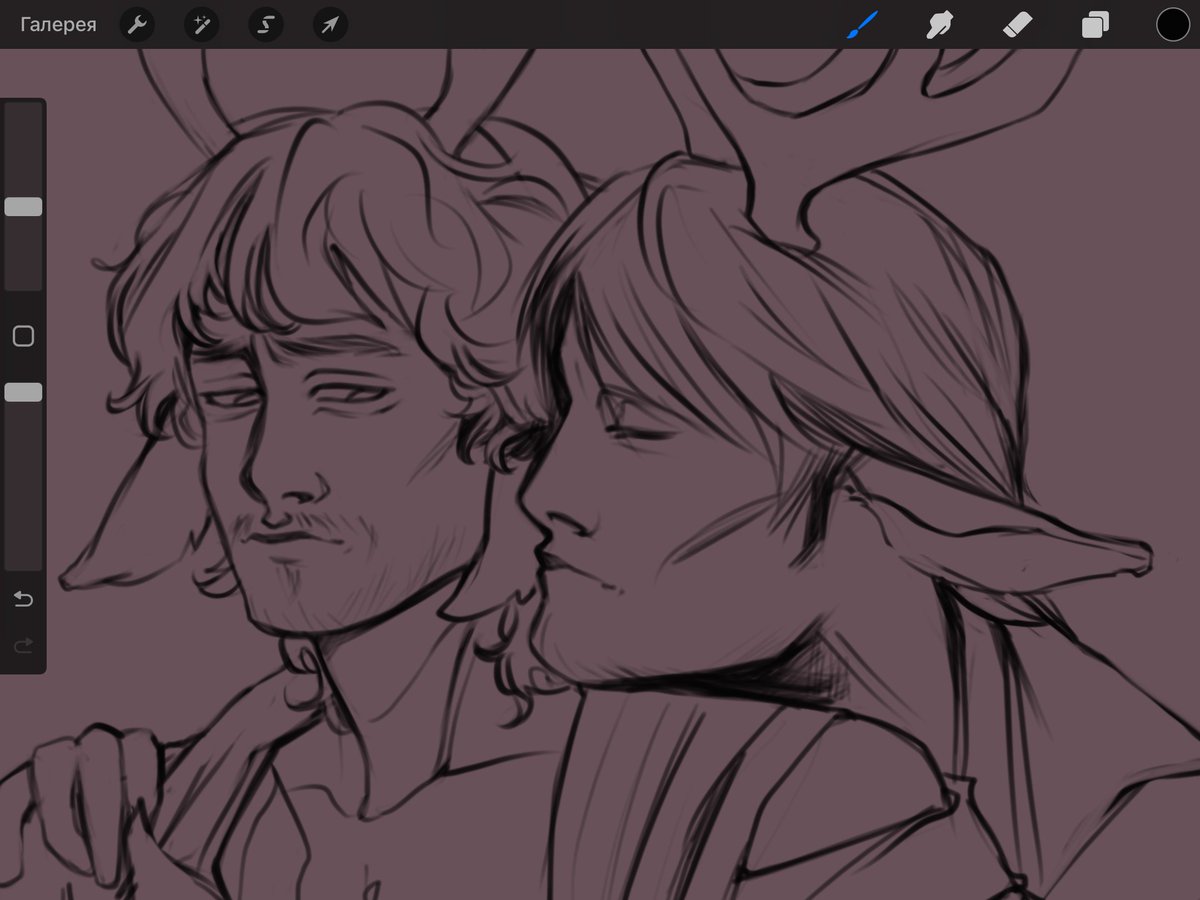Undo the last stroke with undo arrow
This screenshot has width=1200, height=900.
tap(23, 599)
